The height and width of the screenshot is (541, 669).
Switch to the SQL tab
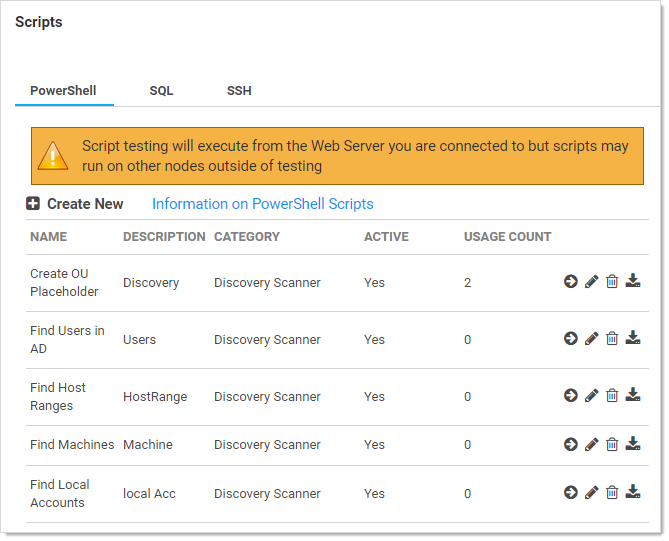[x=161, y=91]
